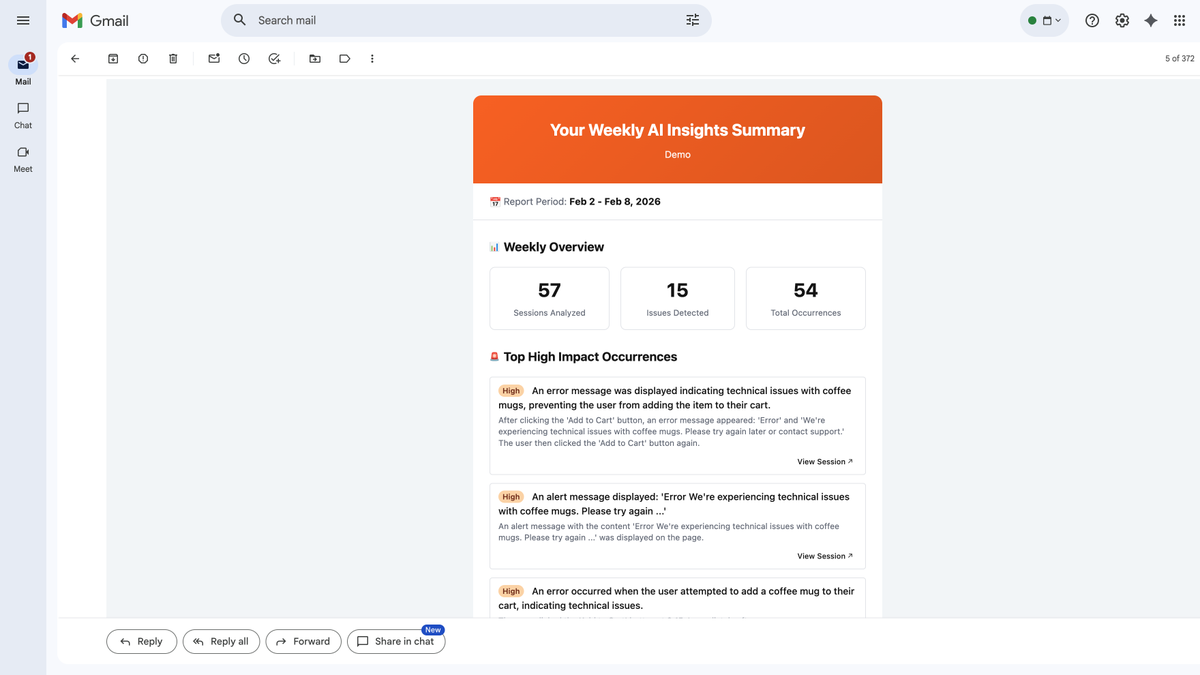Open Mail in the left sidebar
The height and width of the screenshot is (675, 1200).
click(23, 70)
